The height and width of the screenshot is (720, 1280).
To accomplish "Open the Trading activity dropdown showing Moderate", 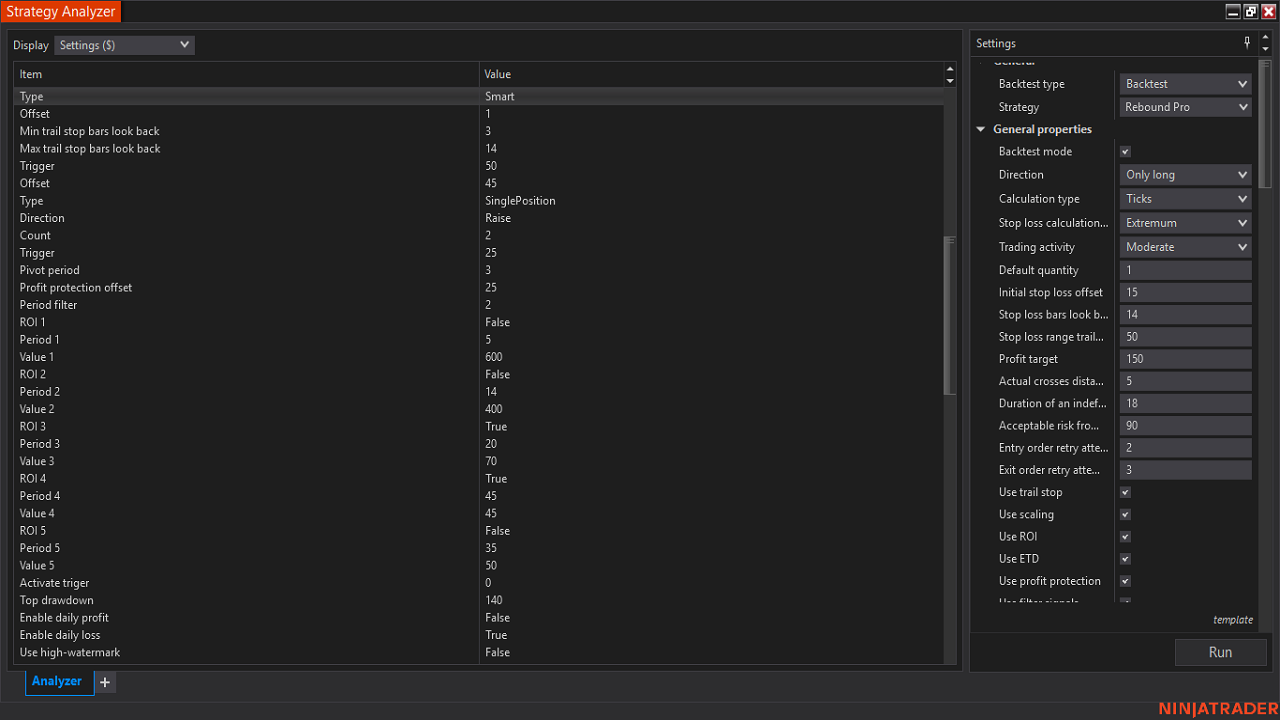I will click(1185, 247).
